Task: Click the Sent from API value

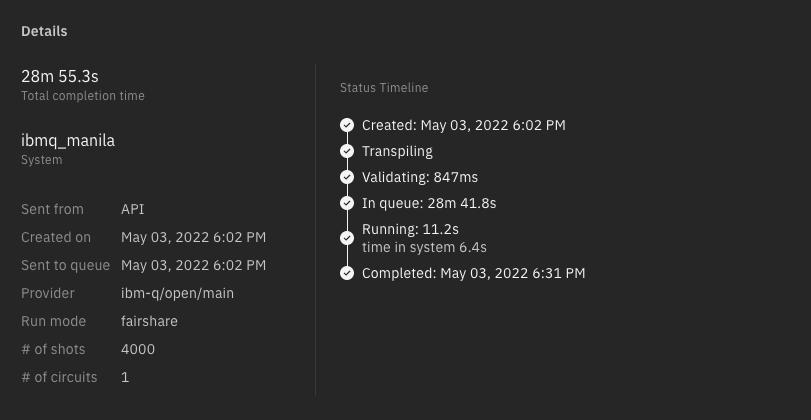Action: (133, 209)
